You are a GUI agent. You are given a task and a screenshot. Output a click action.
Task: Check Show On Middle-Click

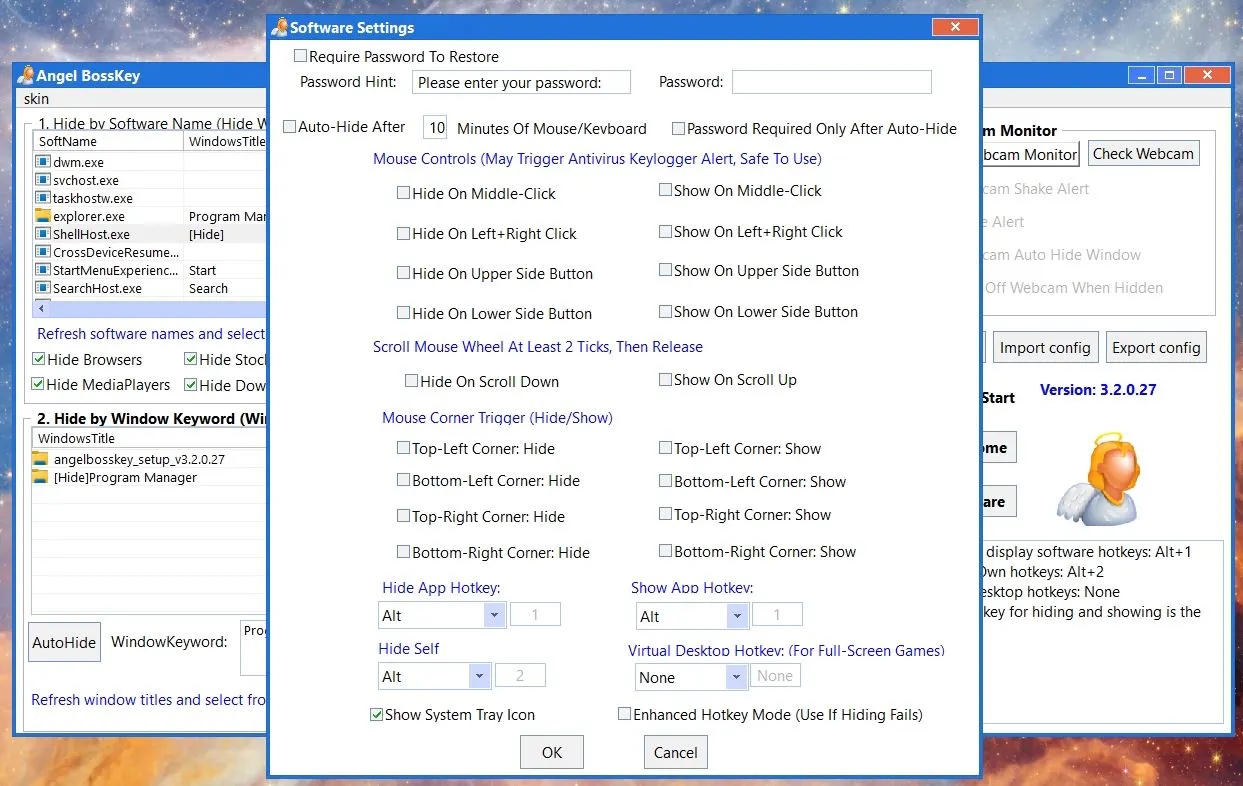point(665,190)
